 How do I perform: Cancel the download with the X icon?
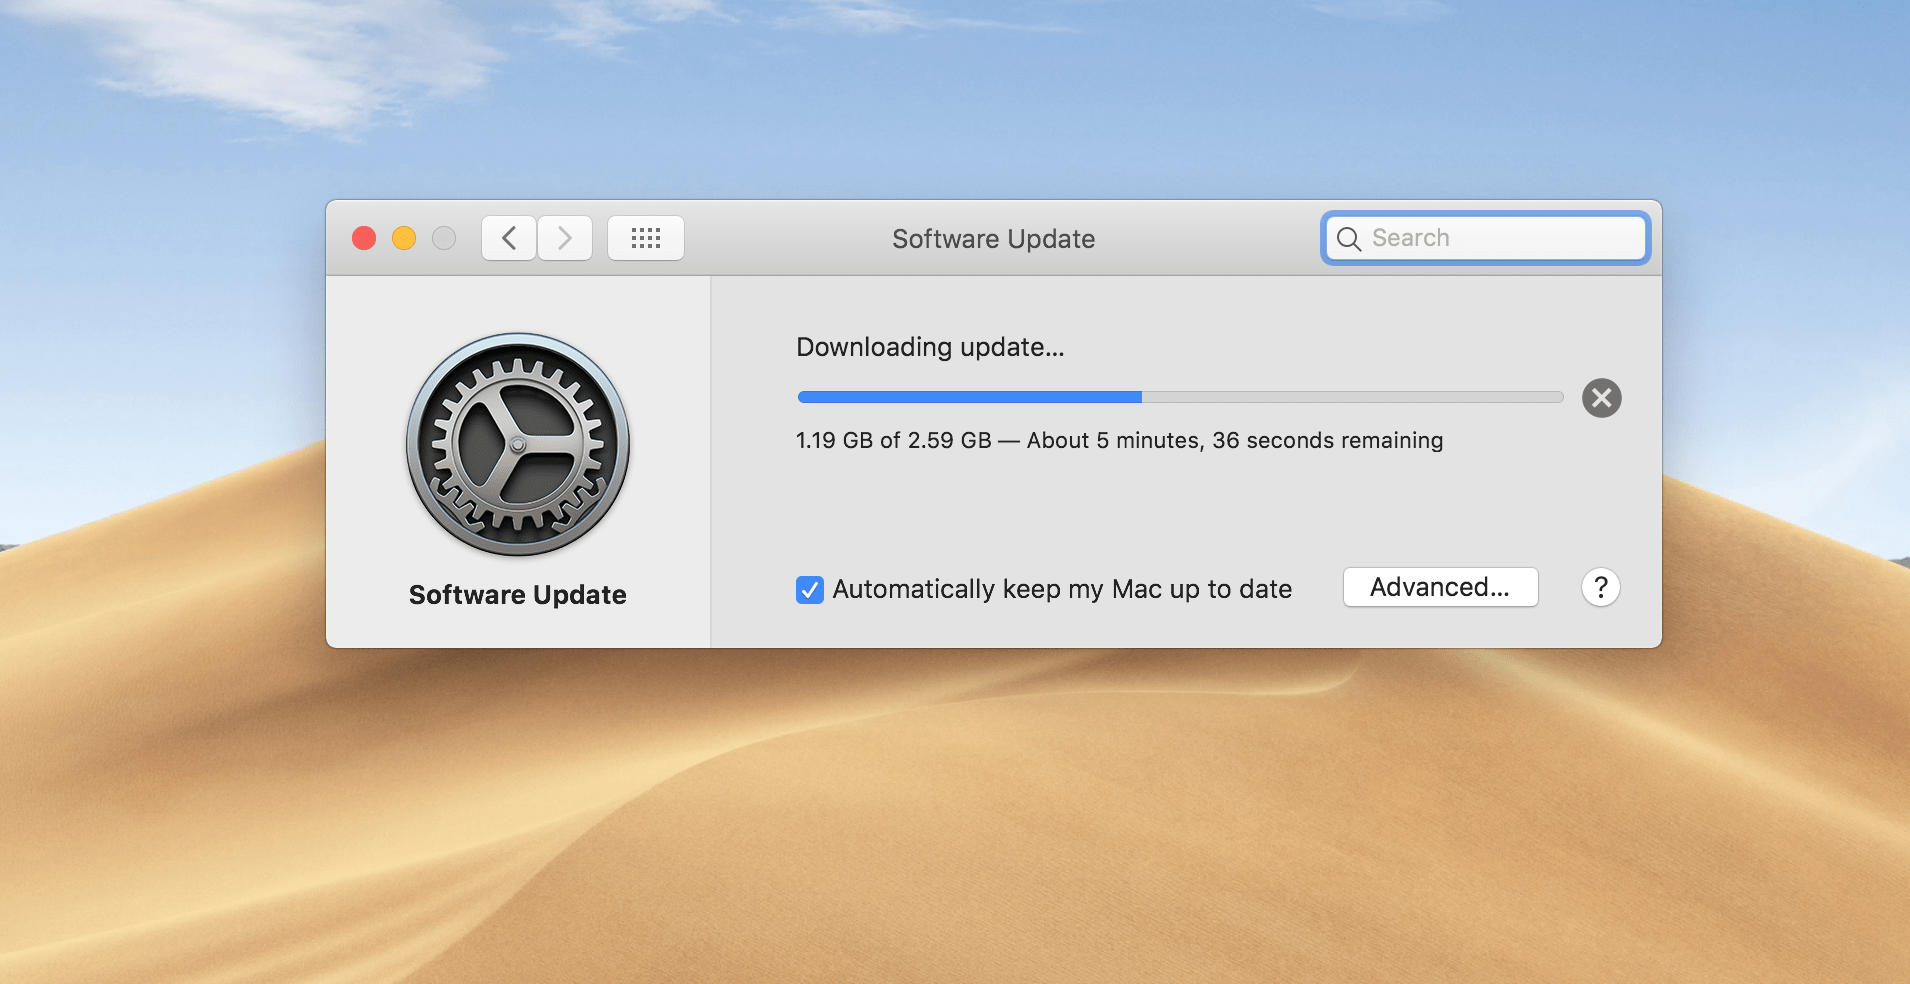click(1601, 398)
